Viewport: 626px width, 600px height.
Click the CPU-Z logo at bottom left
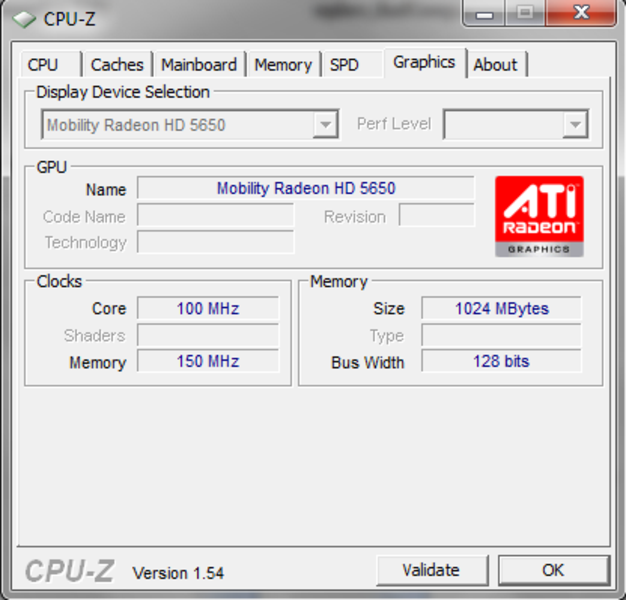[x=70, y=571]
